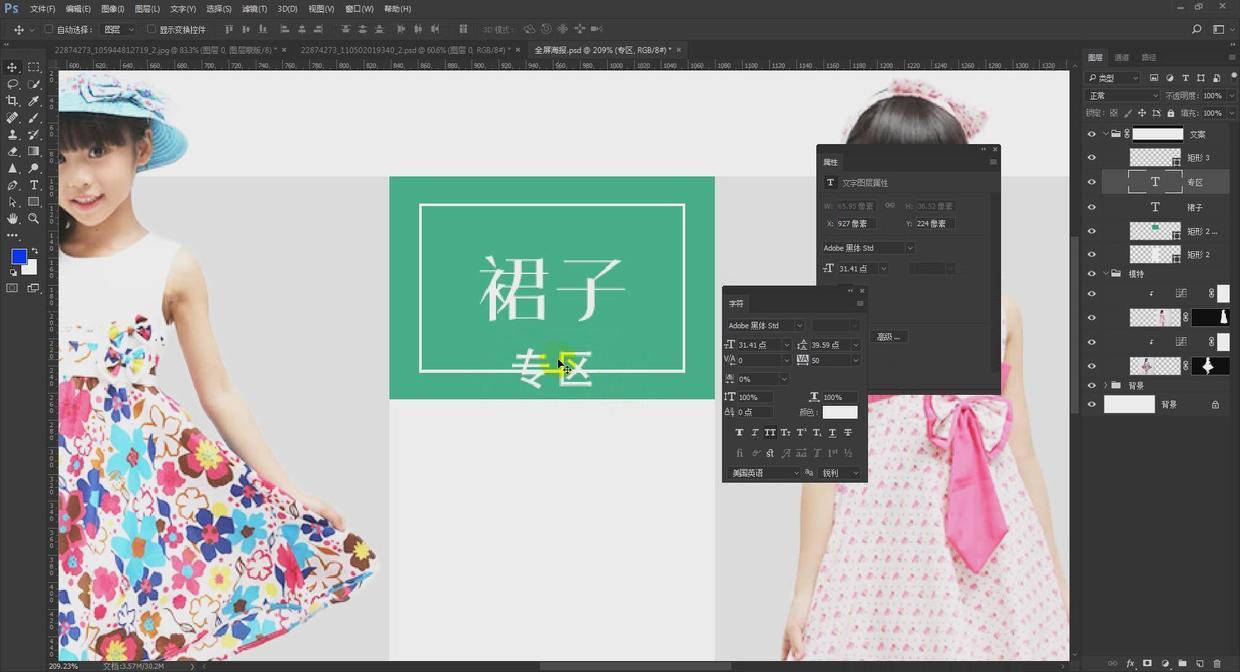Viewport: 1240px width, 672px height.
Task: Select the Pen tool
Action: pyautogui.click(x=13, y=185)
